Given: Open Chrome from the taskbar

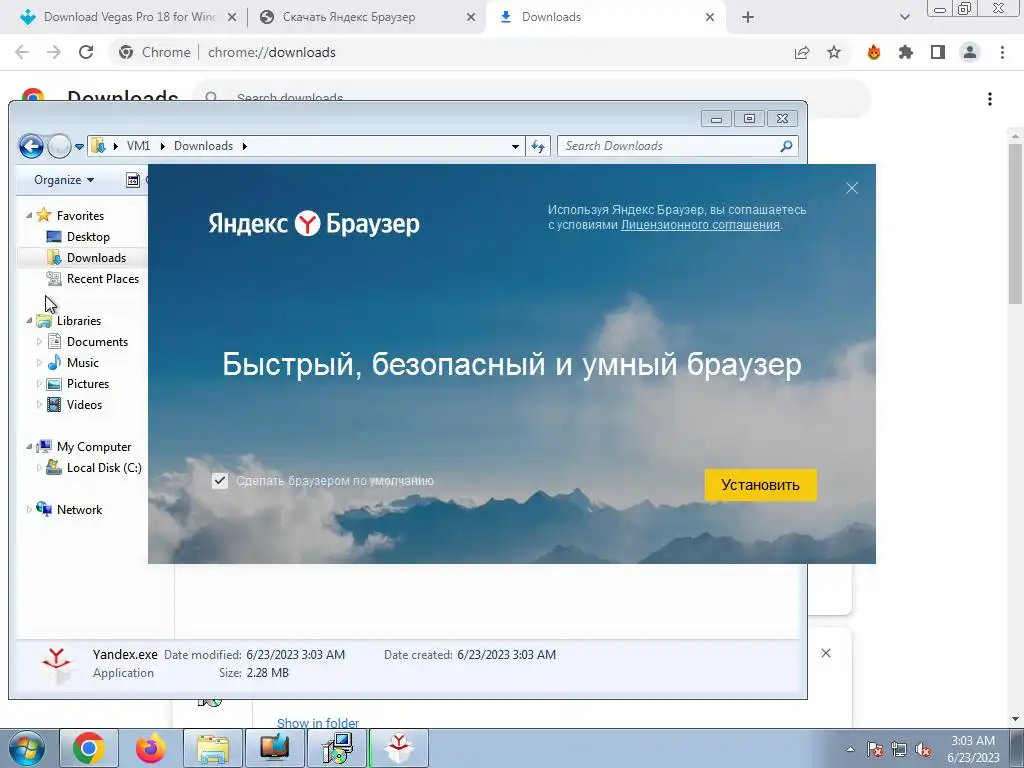Looking at the screenshot, I should click(x=89, y=748).
